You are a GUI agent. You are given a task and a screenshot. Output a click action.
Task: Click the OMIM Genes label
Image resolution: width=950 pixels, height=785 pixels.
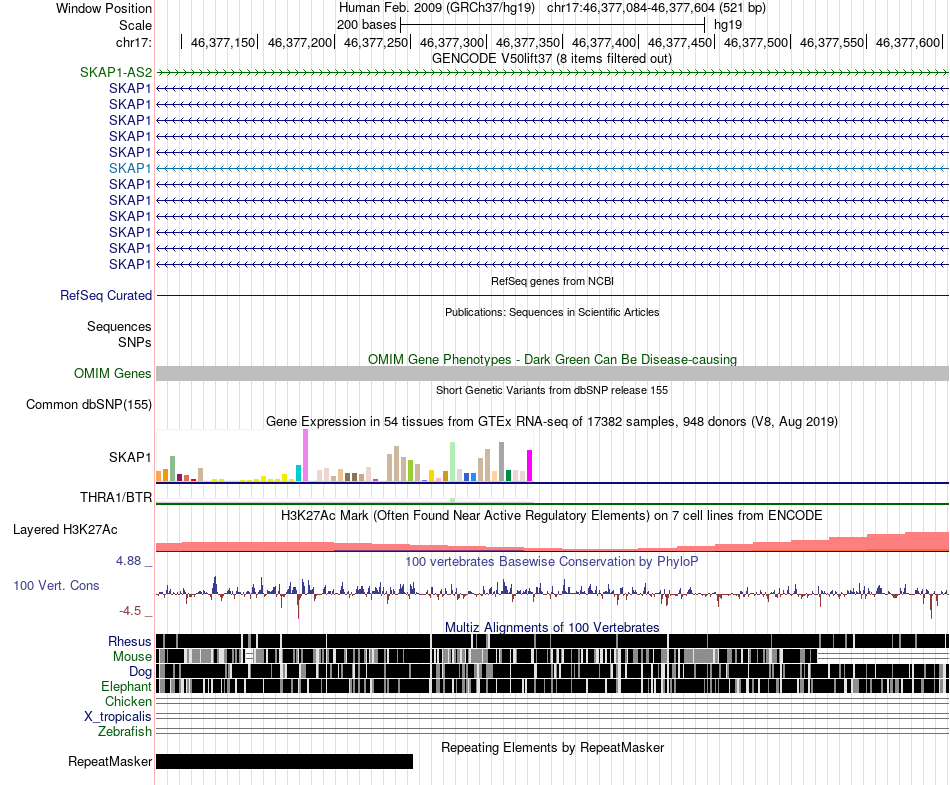(x=112, y=374)
